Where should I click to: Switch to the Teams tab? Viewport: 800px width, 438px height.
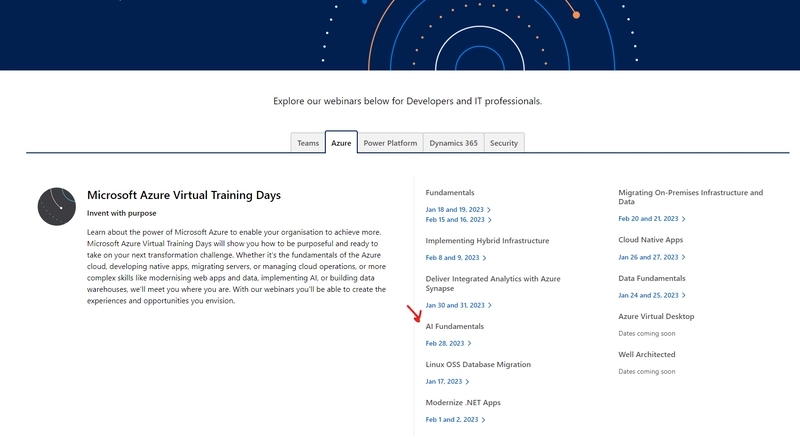pos(308,143)
